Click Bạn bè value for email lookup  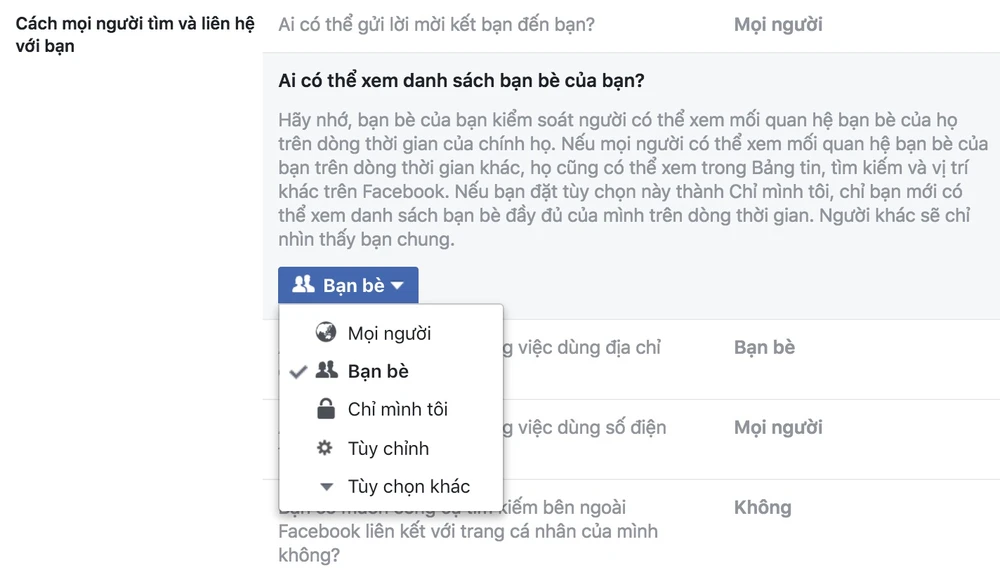764,348
